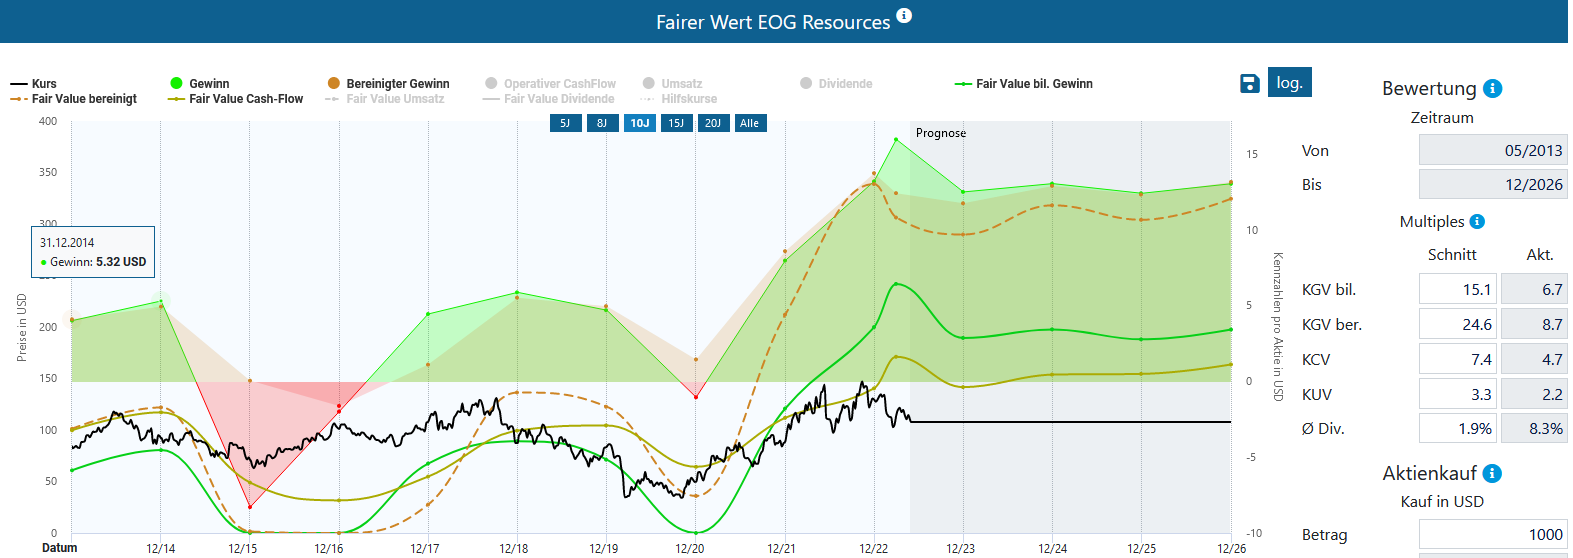Toggle Kurs series in legend
This screenshot has height=558, width=1573.
pos(33,84)
